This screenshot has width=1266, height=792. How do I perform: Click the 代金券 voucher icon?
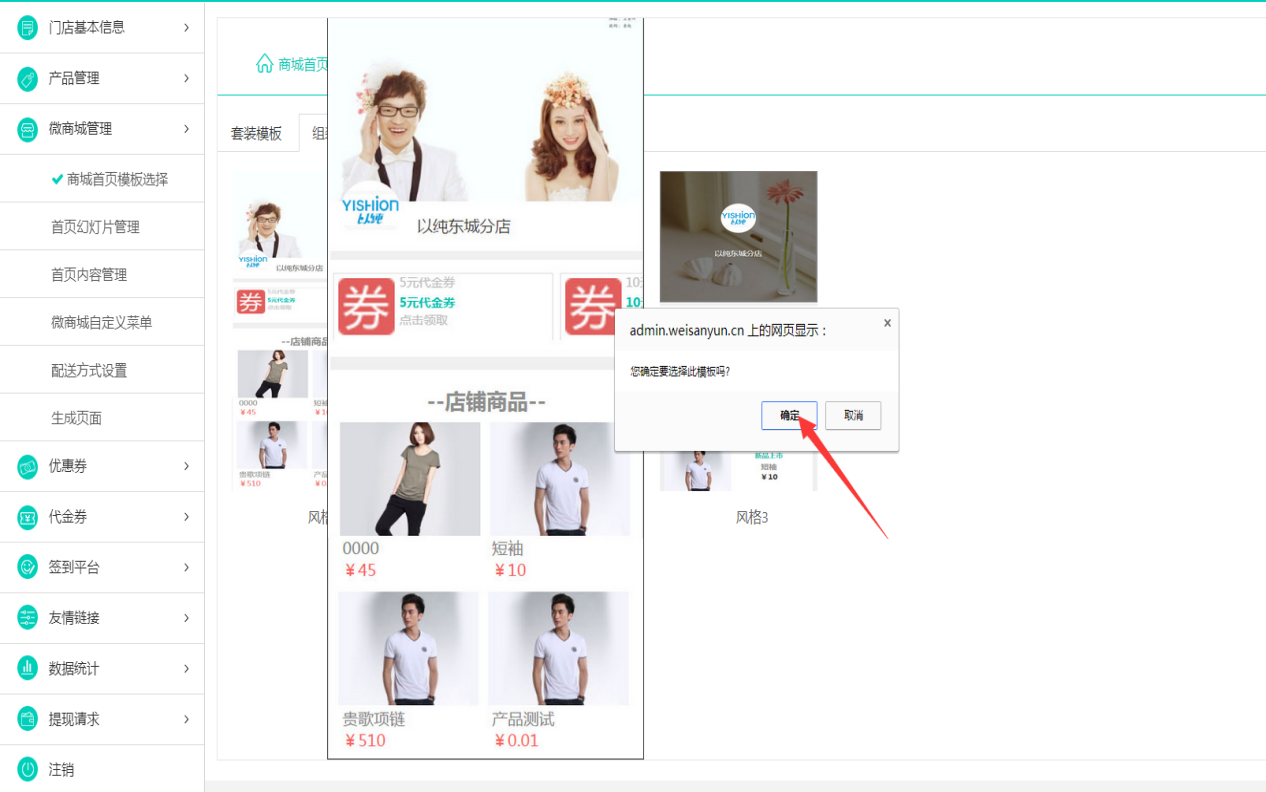tap(28, 517)
